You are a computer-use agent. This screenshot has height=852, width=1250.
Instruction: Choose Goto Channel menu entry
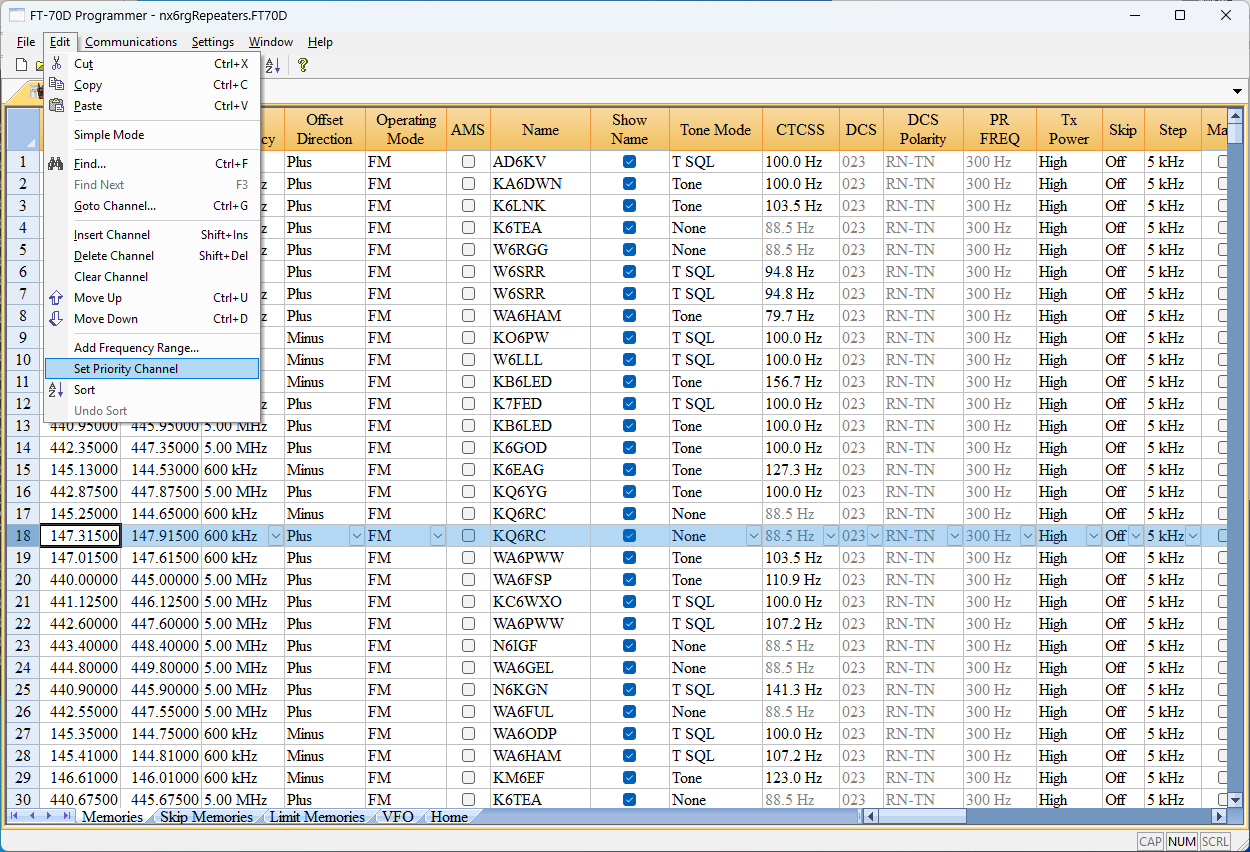coord(152,206)
